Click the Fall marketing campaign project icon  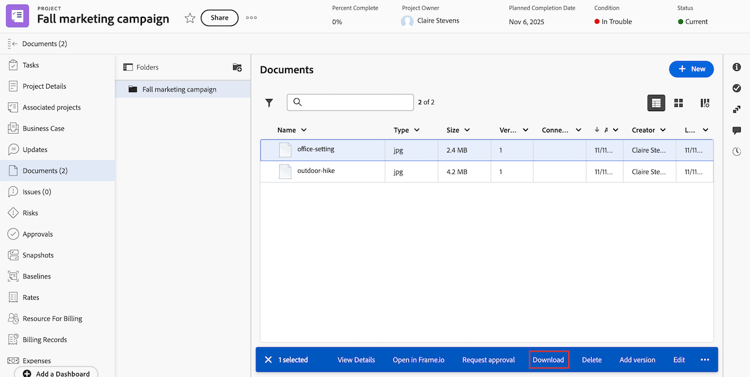coord(17,16)
